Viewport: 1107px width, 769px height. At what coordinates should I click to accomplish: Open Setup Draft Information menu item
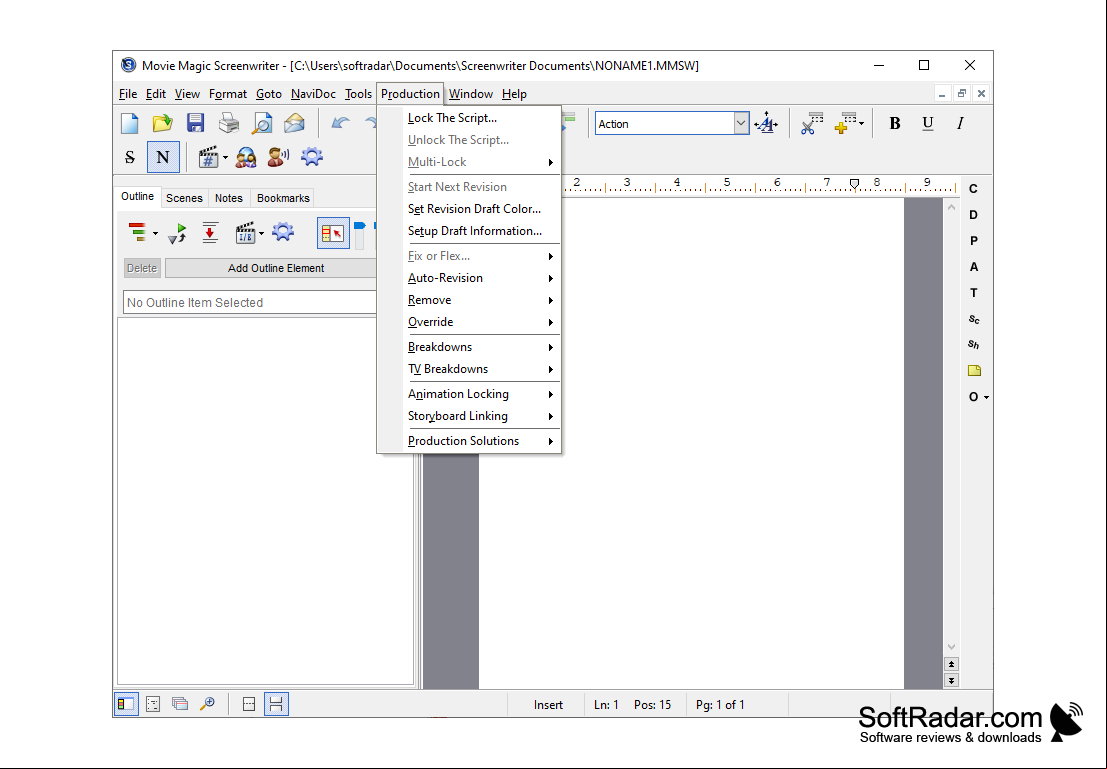469,231
